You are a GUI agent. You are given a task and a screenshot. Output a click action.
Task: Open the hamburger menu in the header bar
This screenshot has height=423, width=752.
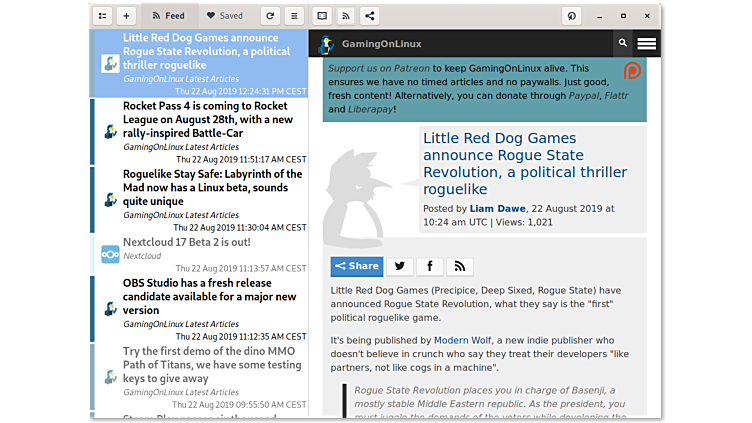pos(293,16)
